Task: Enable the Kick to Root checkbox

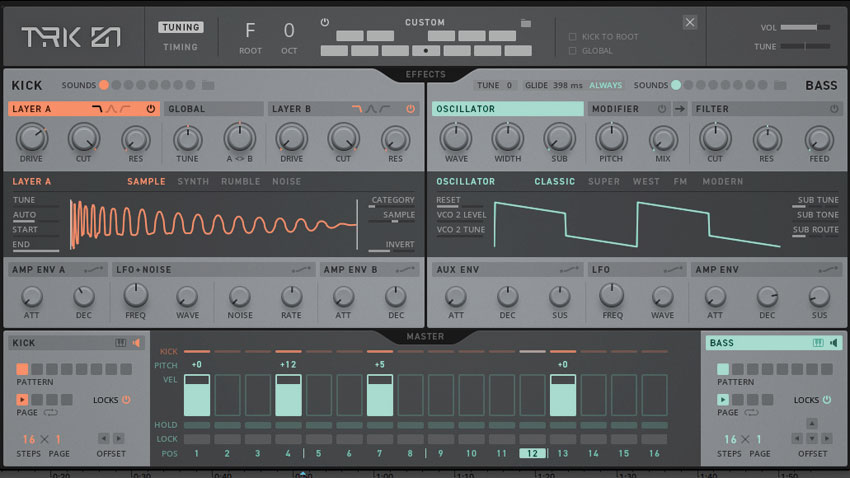Action: [572, 37]
